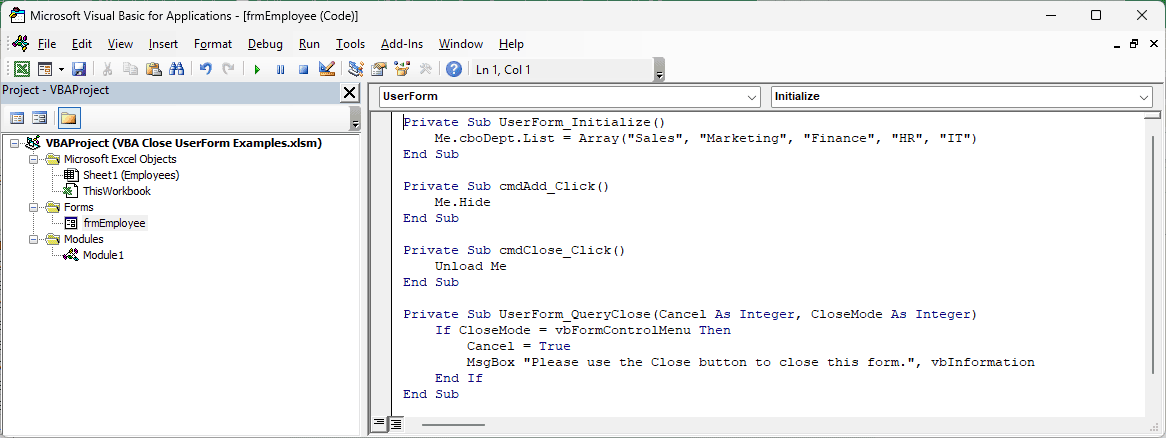Image resolution: width=1166 pixels, height=438 pixels.
Task: Open the Format menu
Action: point(213,44)
